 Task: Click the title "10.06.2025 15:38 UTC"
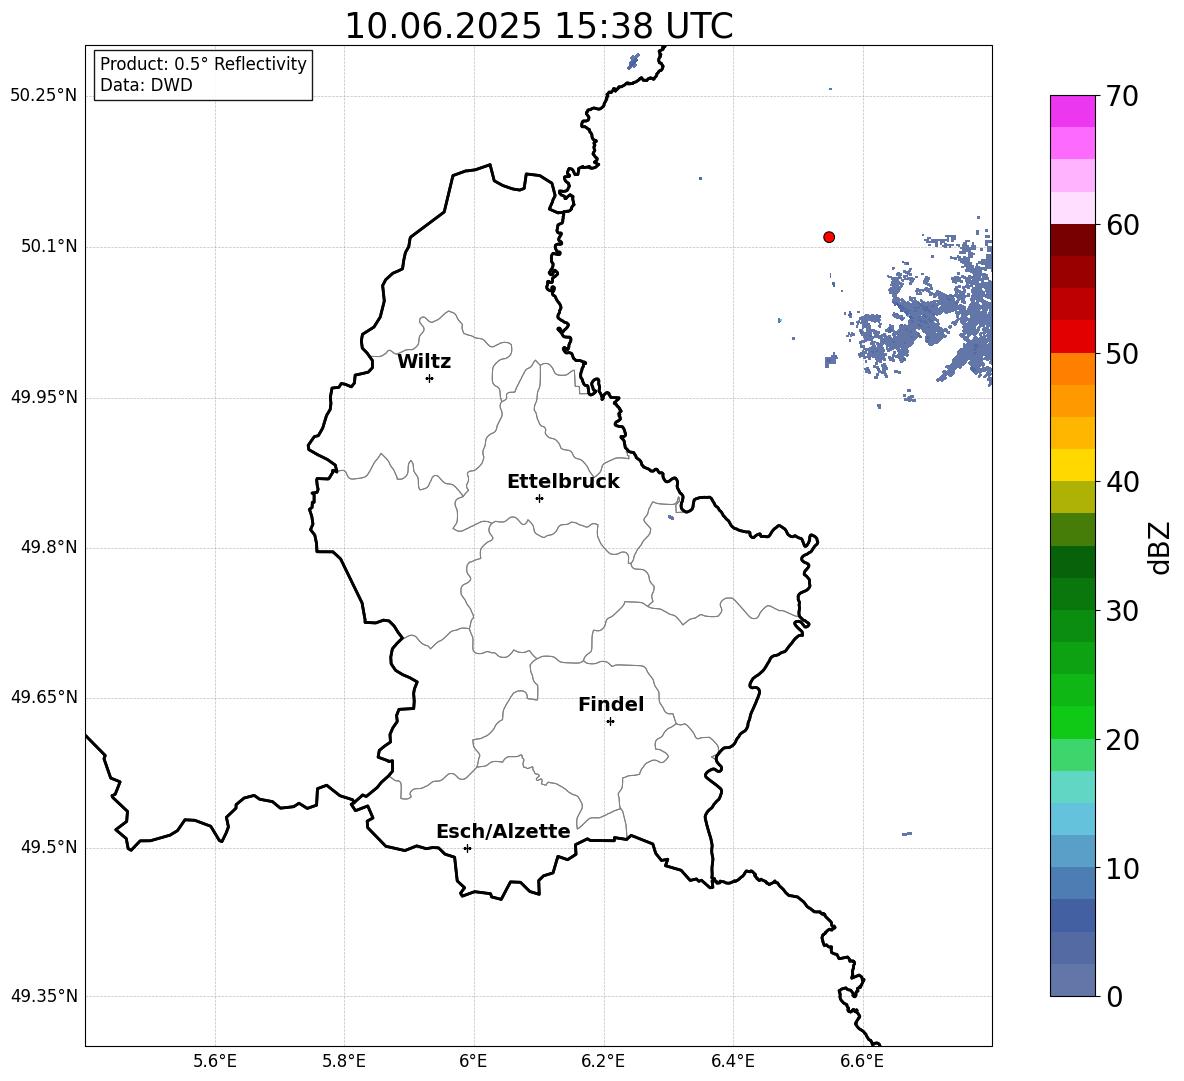pyautogui.click(x=539, y=26)
